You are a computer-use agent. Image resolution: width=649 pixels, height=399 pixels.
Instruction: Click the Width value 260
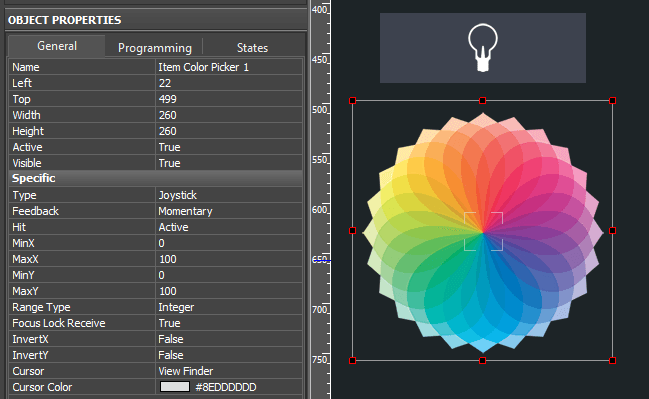[x=229, y=115]
